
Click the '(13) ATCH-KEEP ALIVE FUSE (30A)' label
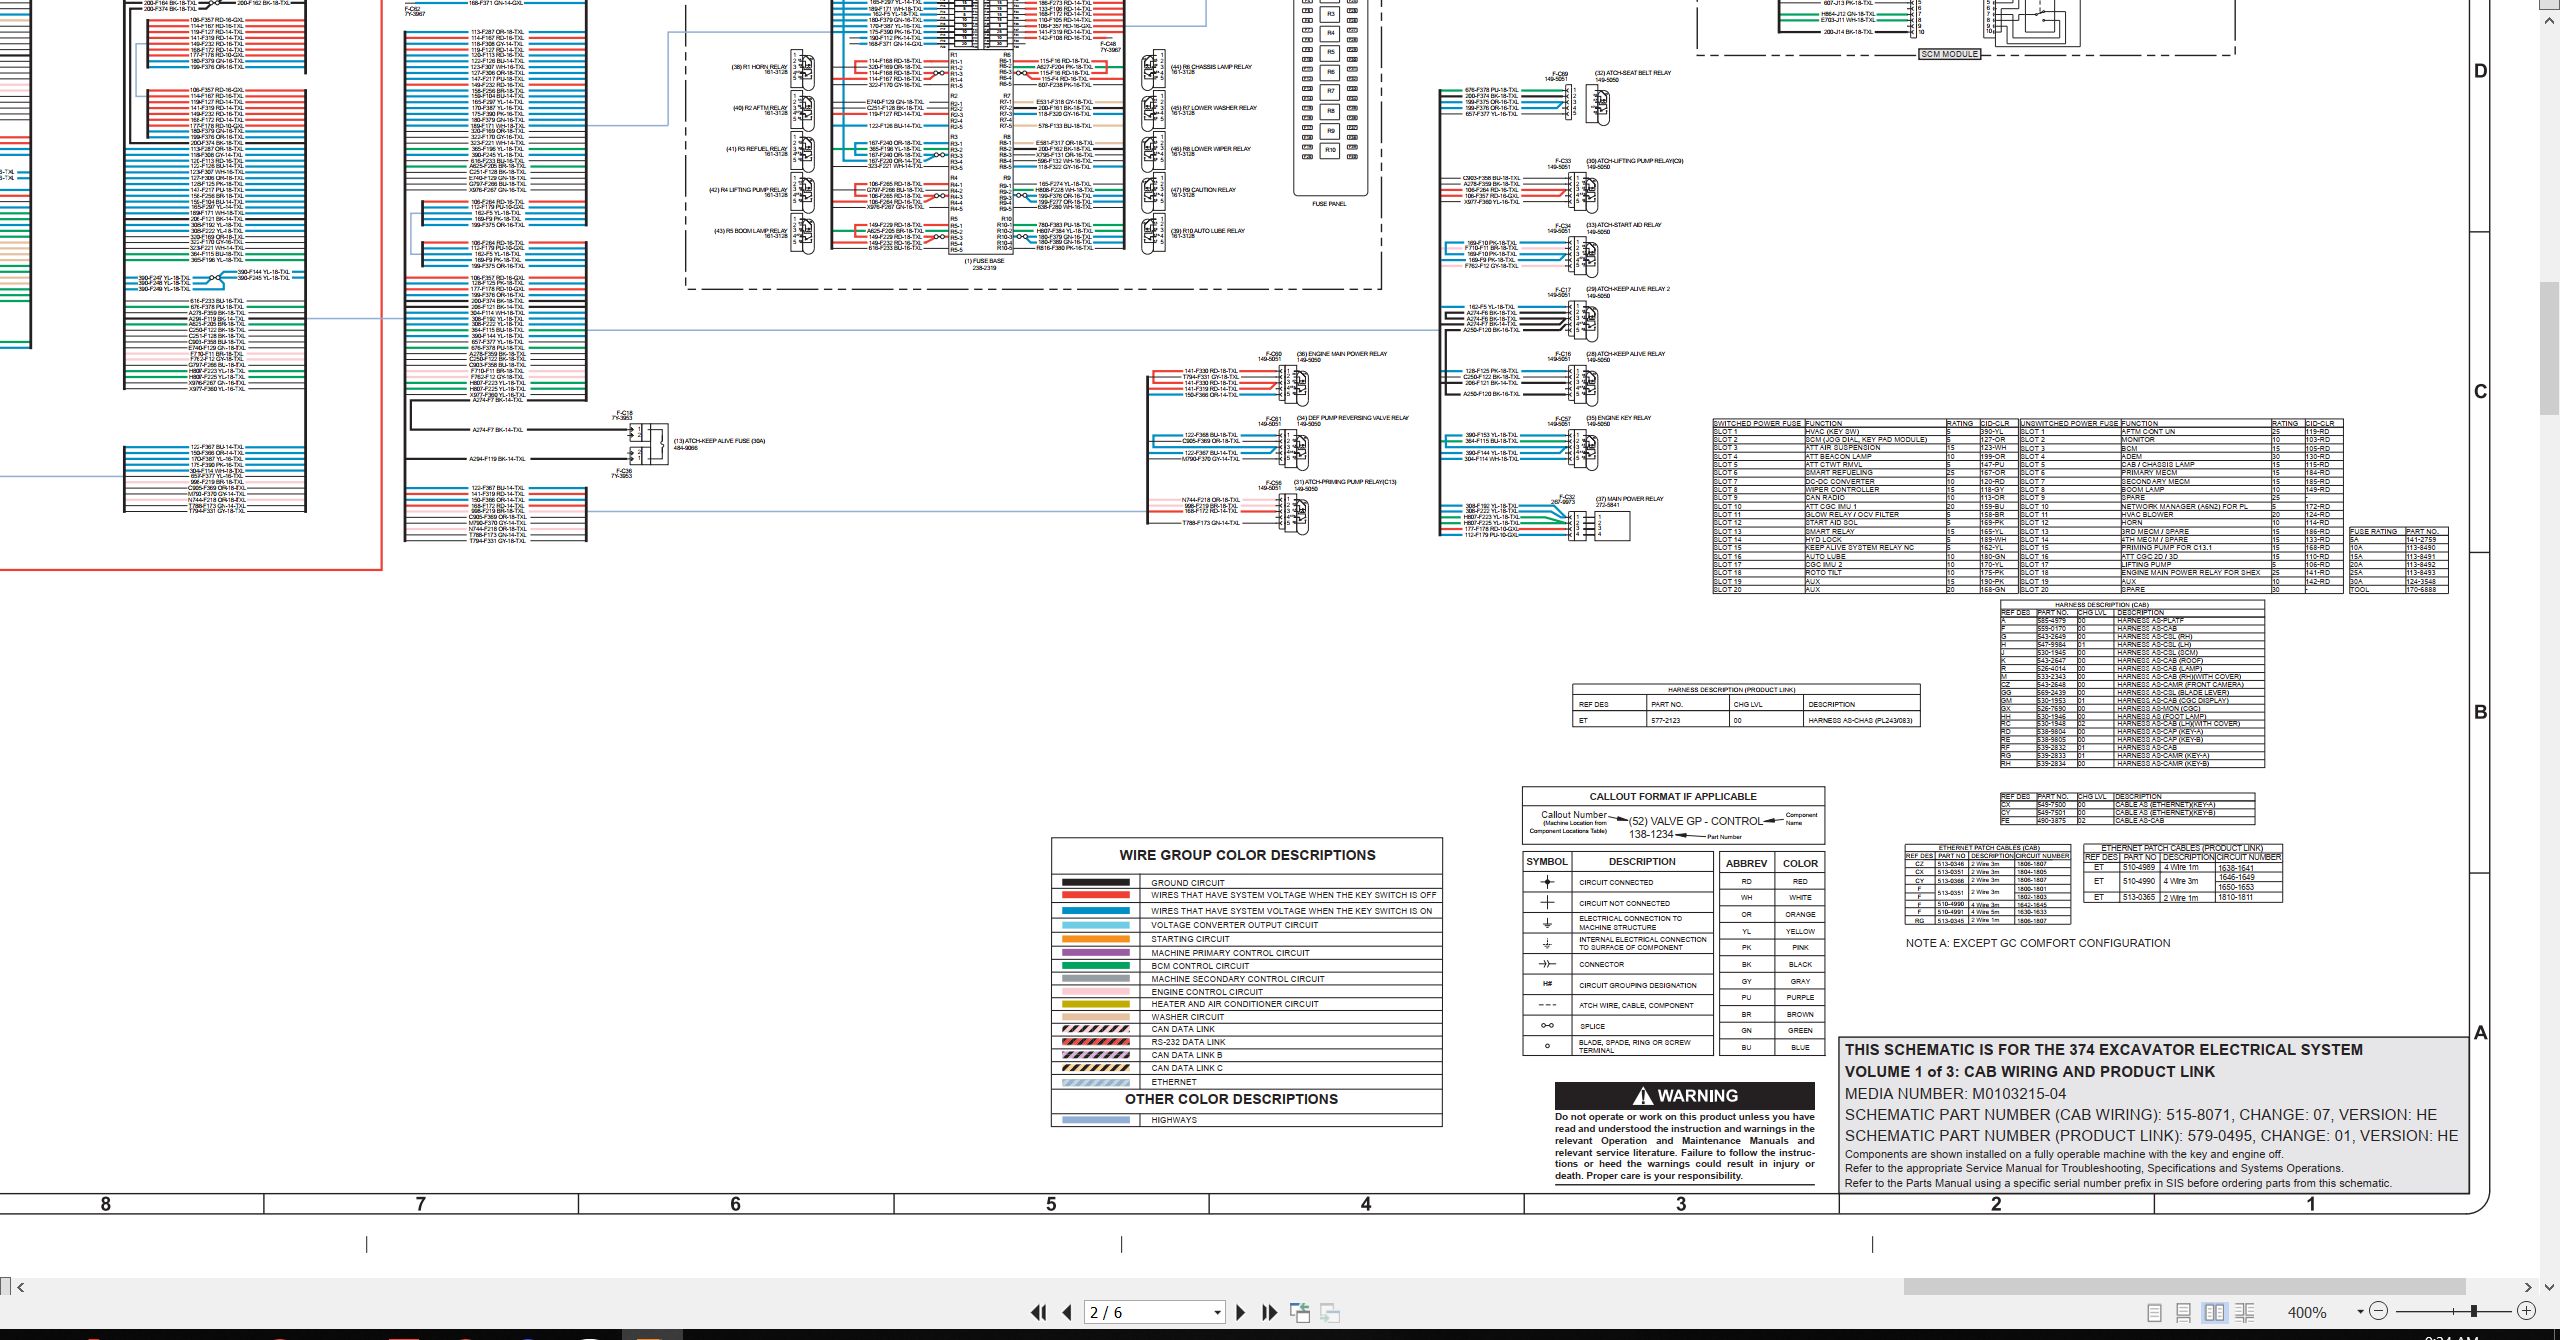coord(719,441)
